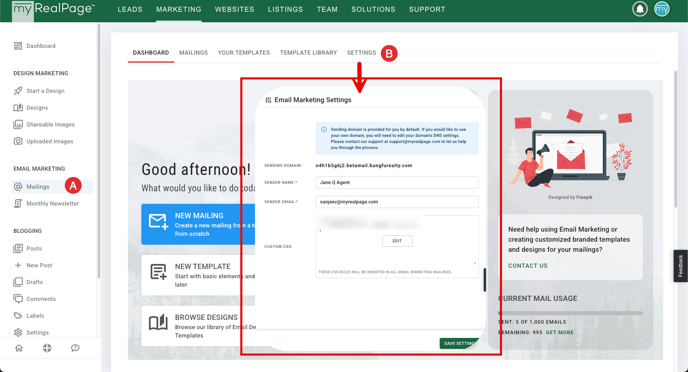Viewport: 688px width, 372px height.
Task: Click the Sender Name input field
Action: [397, 182]
